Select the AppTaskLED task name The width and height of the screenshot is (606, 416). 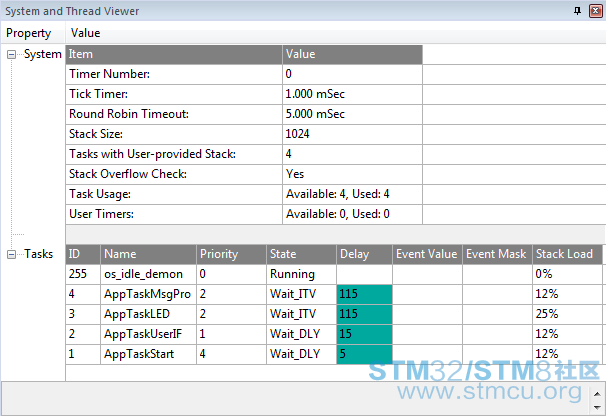(x=137, y=314)
